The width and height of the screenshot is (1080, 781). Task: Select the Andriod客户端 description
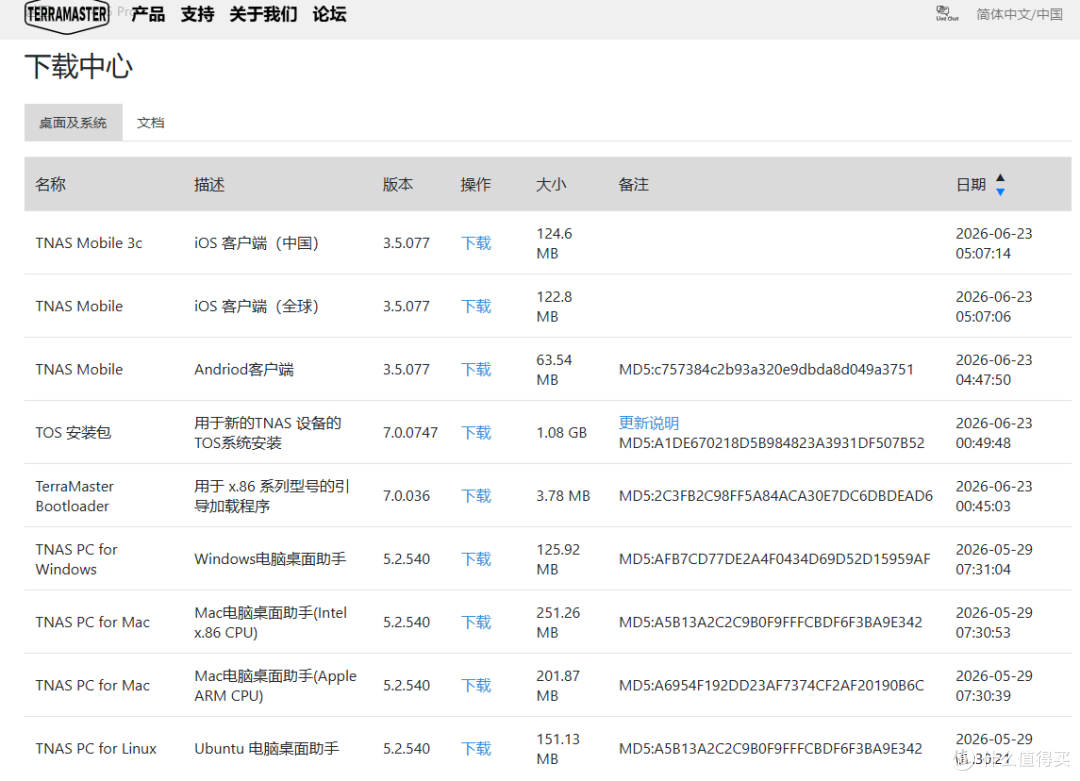244,370
